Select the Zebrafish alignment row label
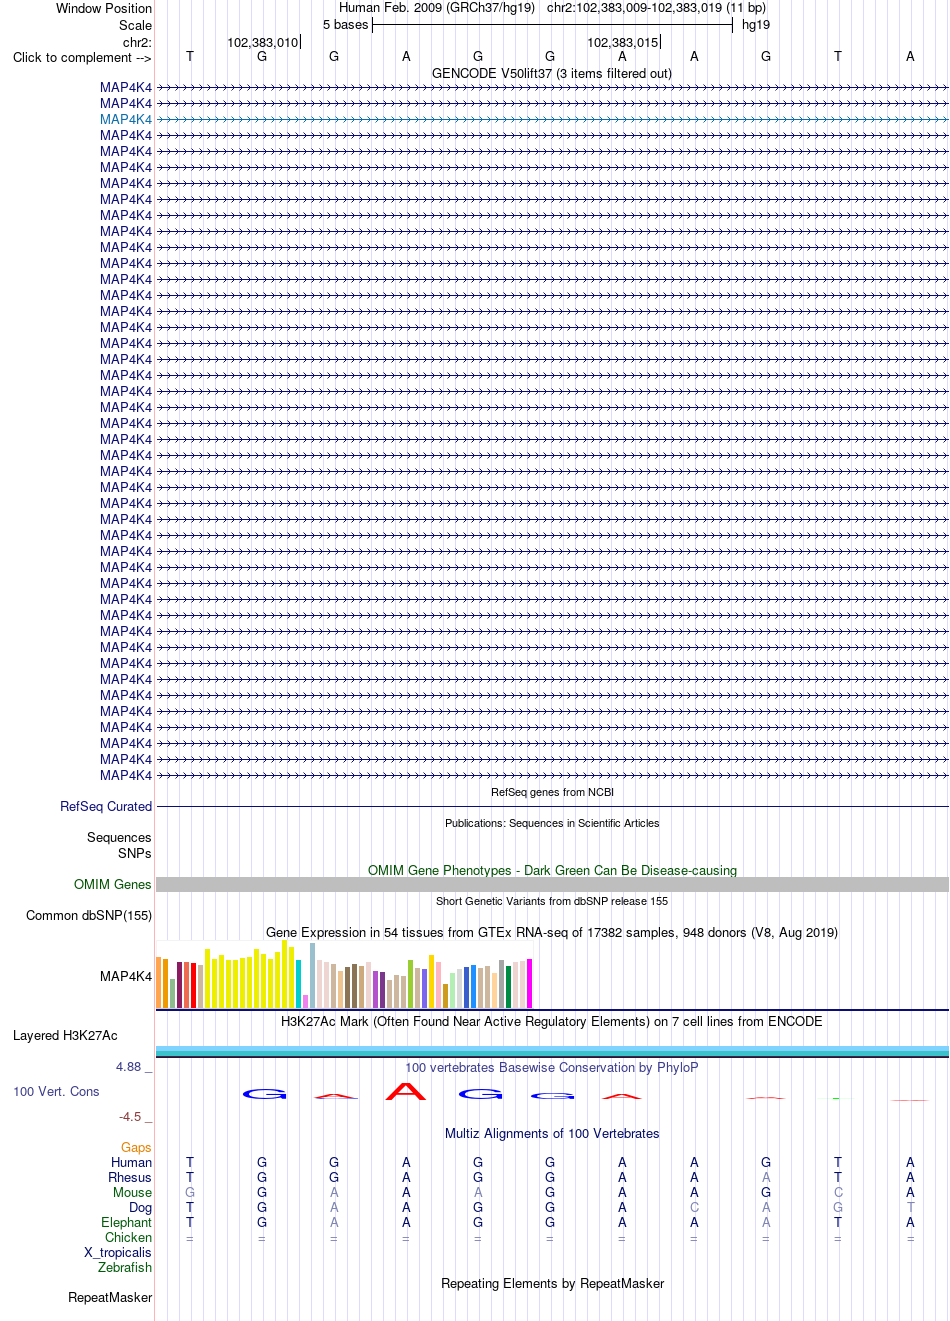950x1321 pixels. pos(125,1268)
